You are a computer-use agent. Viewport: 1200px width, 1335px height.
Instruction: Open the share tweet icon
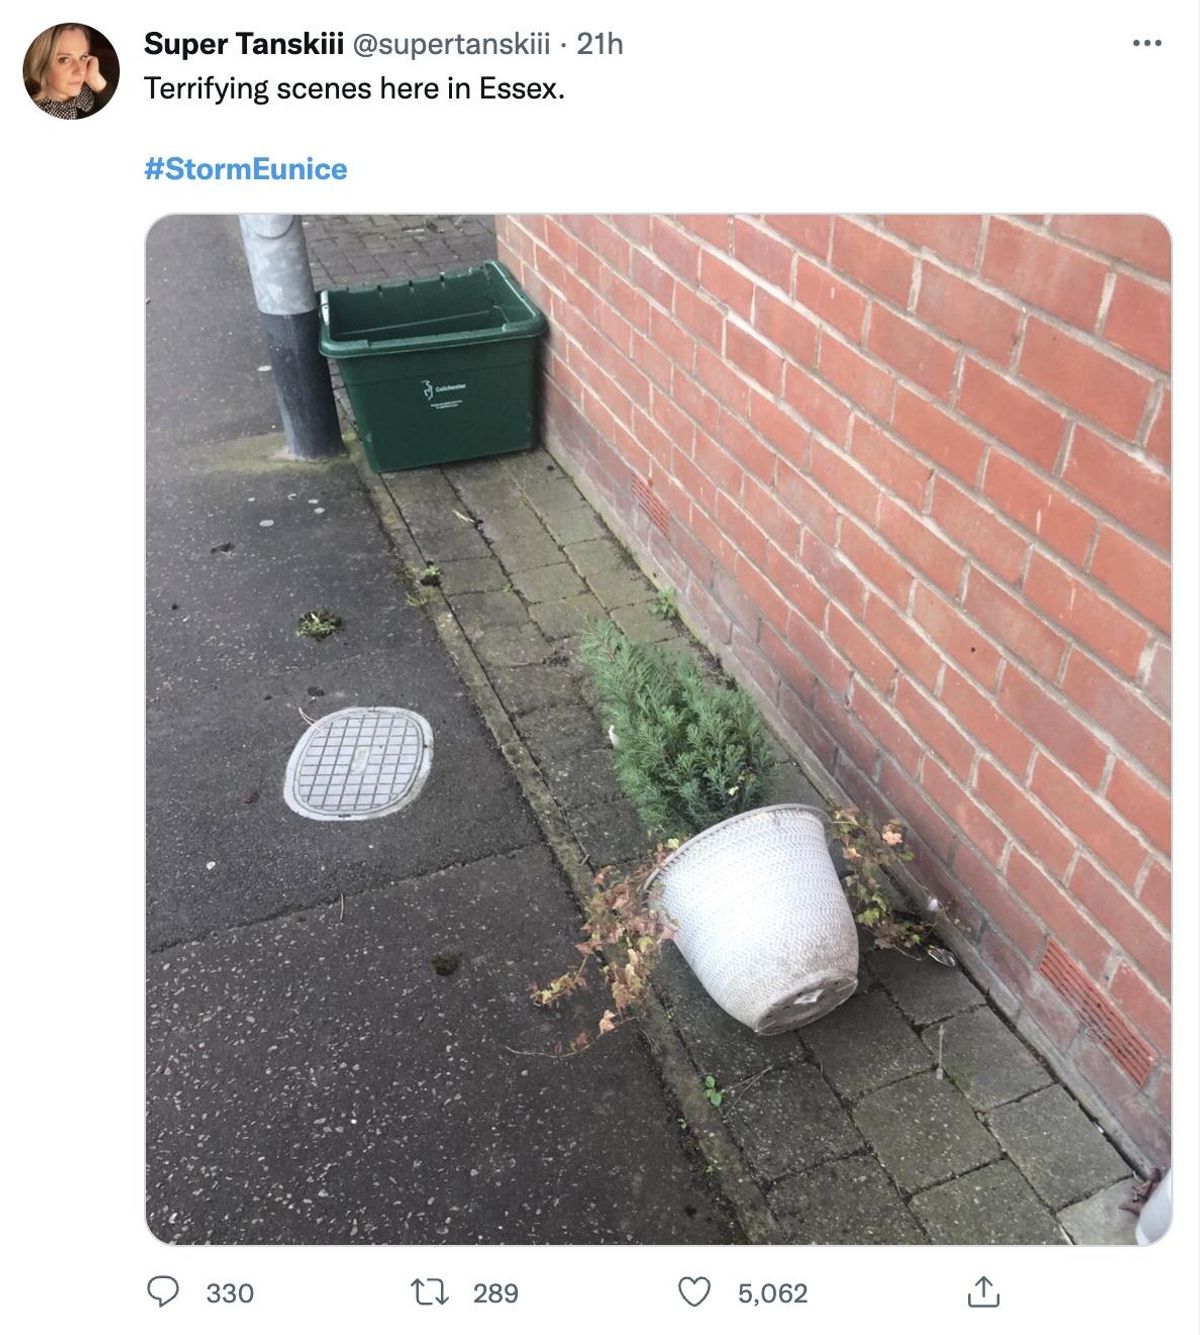[x=983, y=1292]
